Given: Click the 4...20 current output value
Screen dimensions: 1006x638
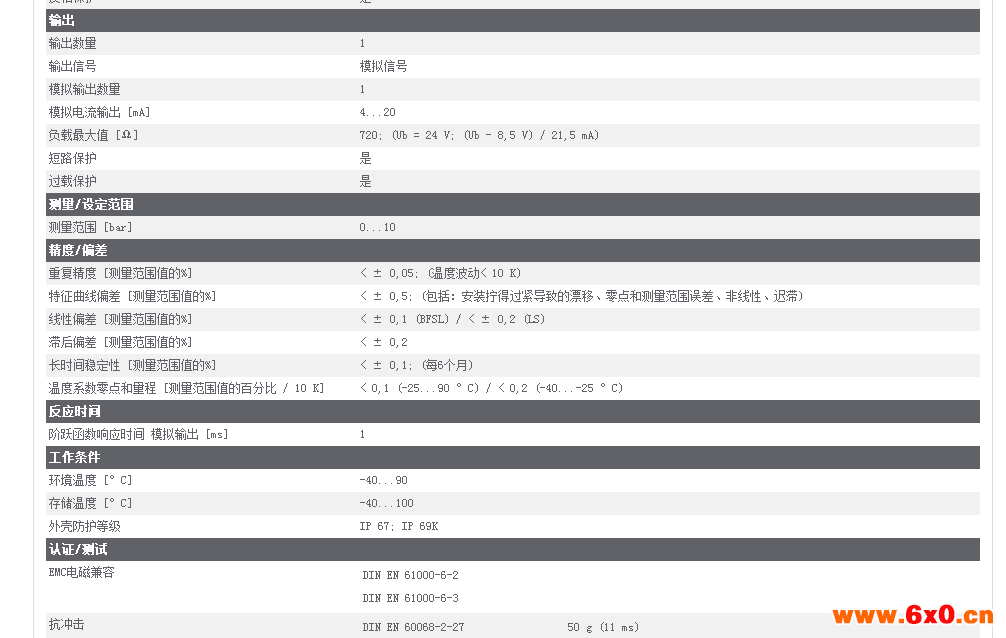Looking at the screenshot, I should point(377,112).
